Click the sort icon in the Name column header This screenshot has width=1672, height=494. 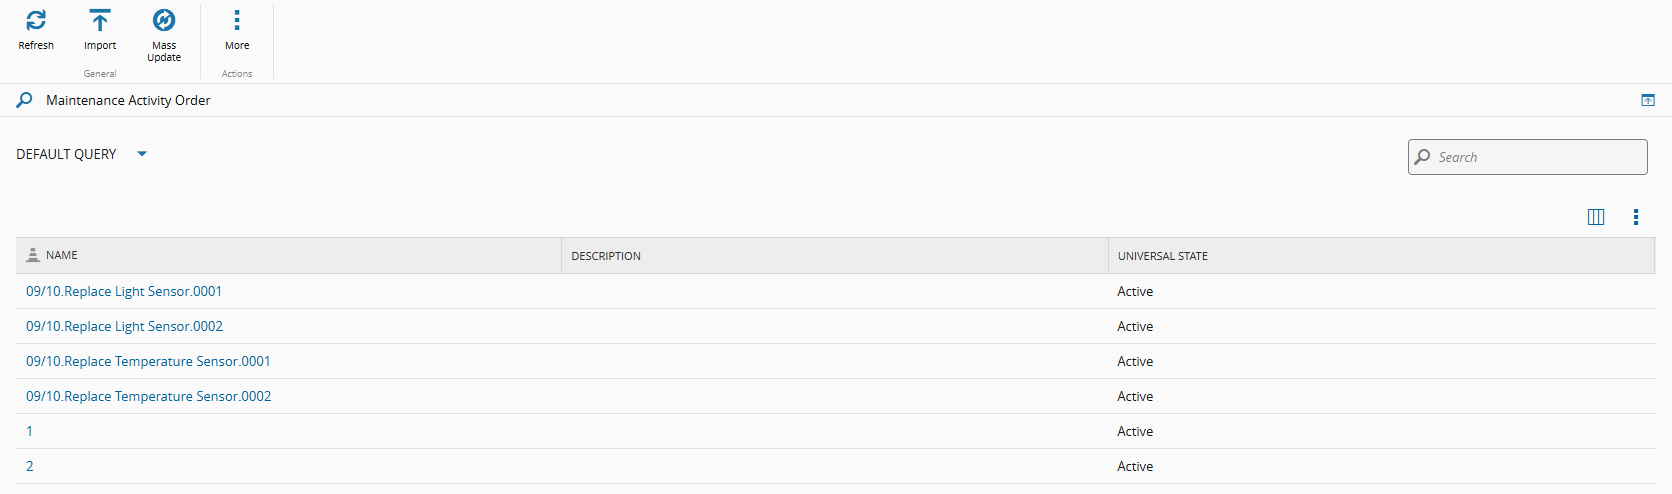(33, 255)
